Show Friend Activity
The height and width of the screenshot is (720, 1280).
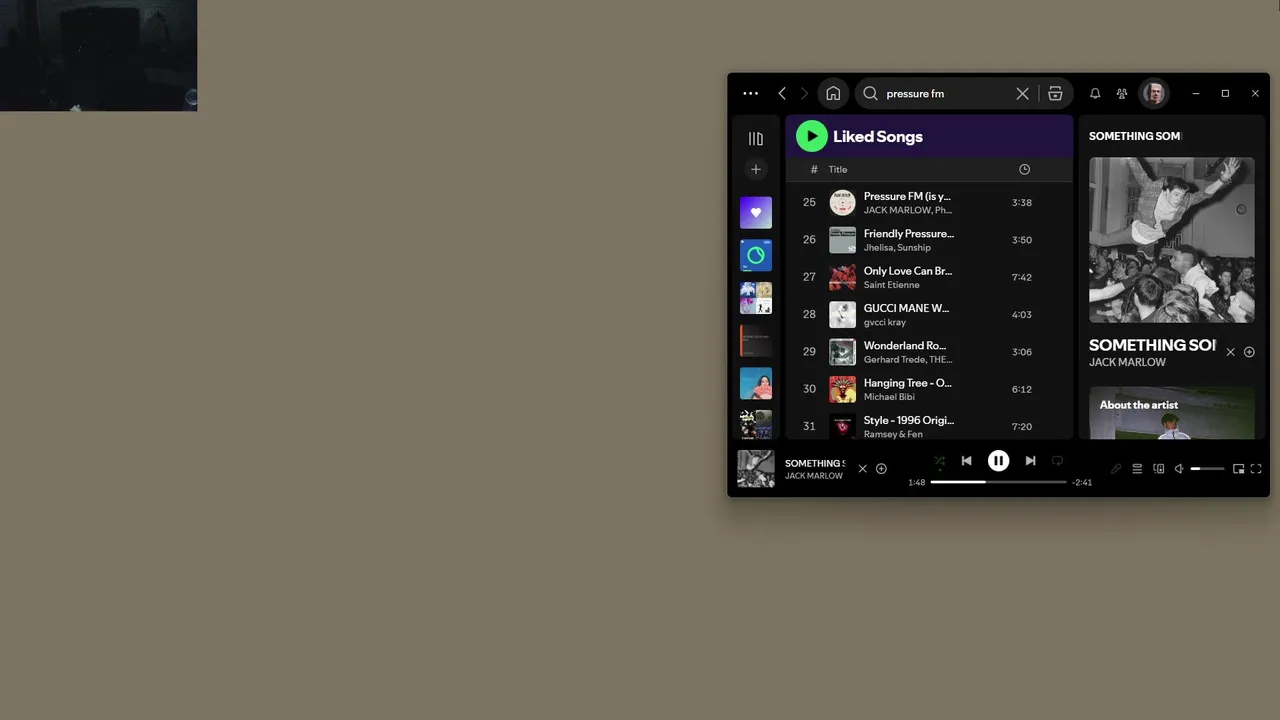[x=1122, y=93]
